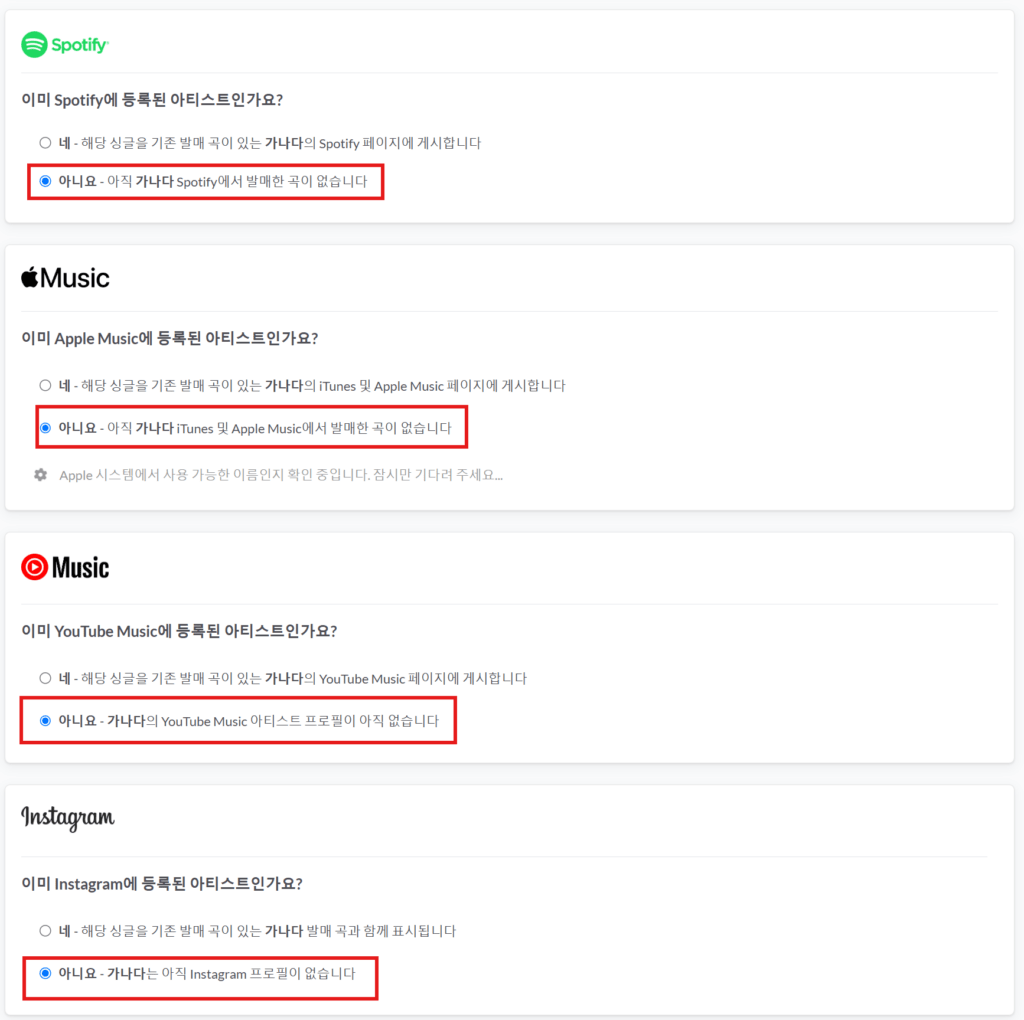Select 아니요 radio for no Instagram profile

tap(45, 973)
